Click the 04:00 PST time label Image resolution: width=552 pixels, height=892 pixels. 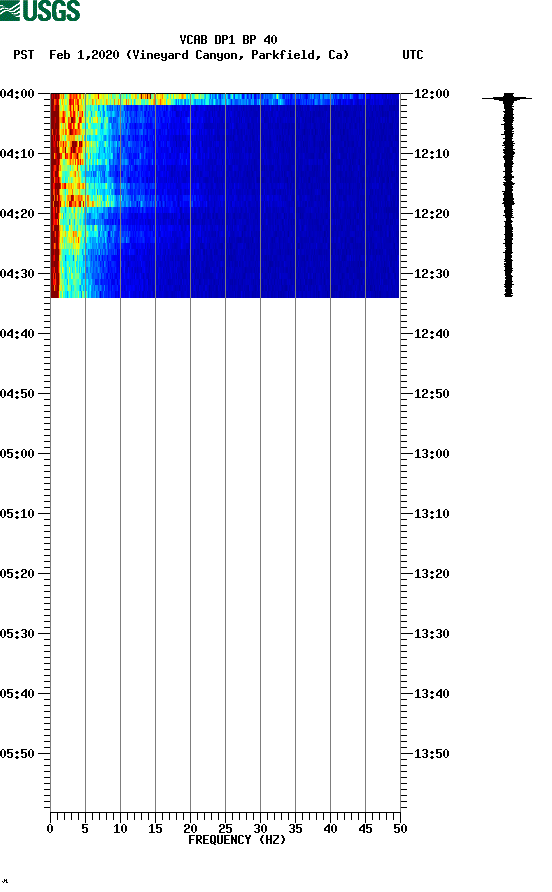(x=17, y=94)
